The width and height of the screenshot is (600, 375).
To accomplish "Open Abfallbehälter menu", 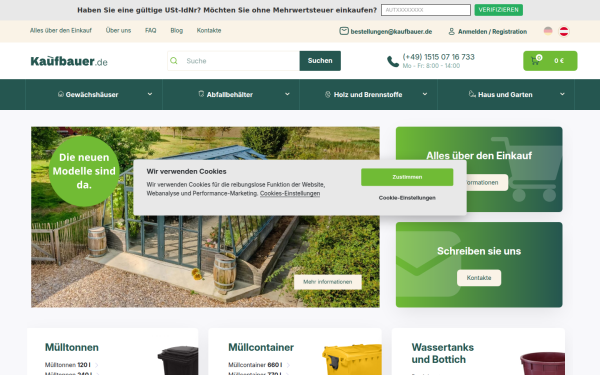I will (231, 95).
